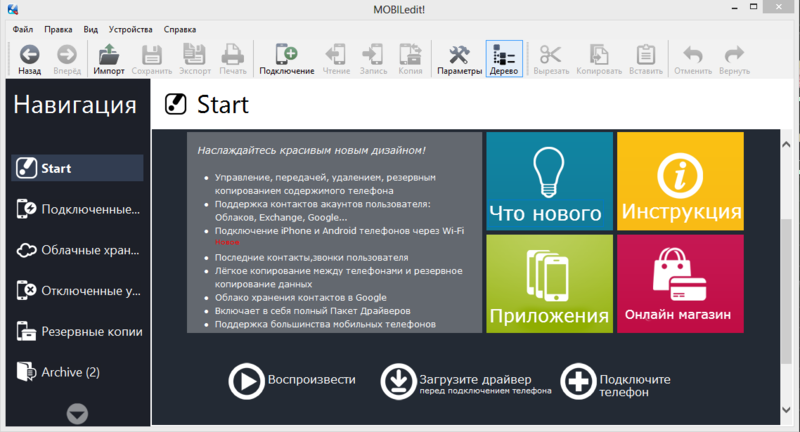Click 'Включает в себя полный Пакет Драйверов'
This screenshot has width=800, height=432.
pyautogui.click(x=312, y=311)
